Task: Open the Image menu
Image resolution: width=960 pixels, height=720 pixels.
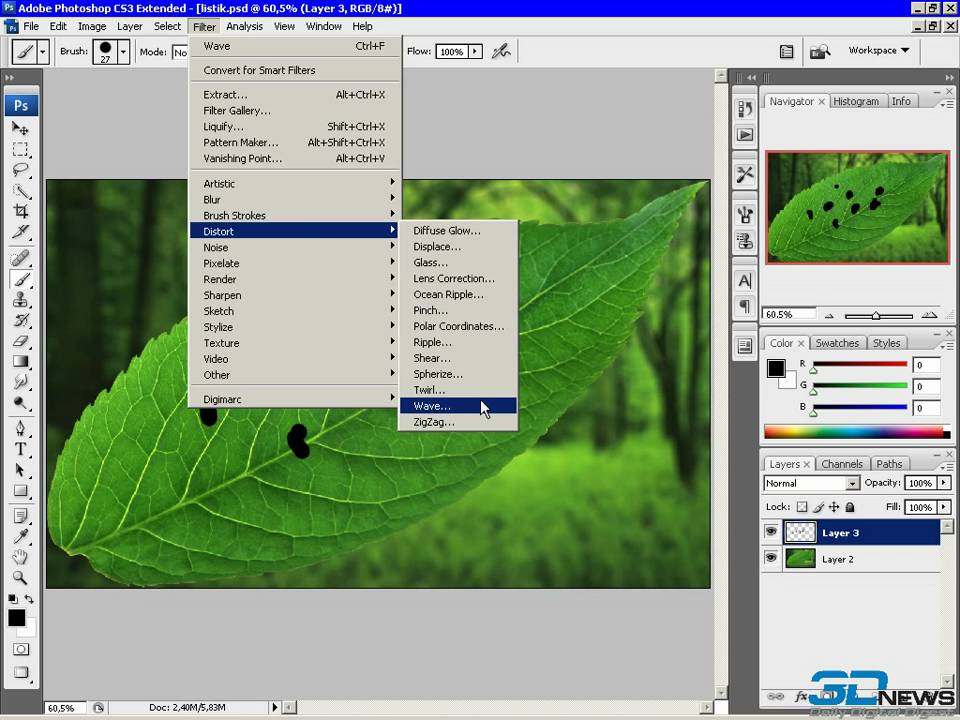Action: coord(92,26)
